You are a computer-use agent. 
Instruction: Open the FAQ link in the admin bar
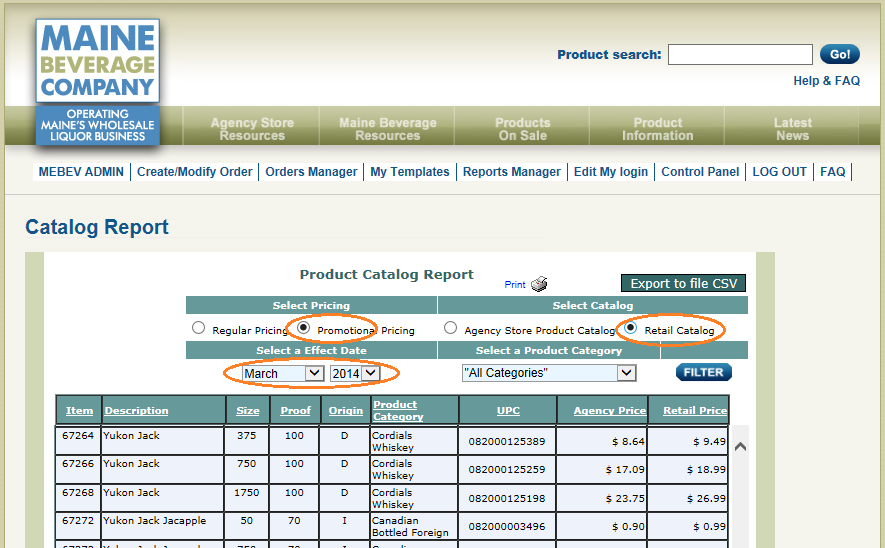coord(833,172)
